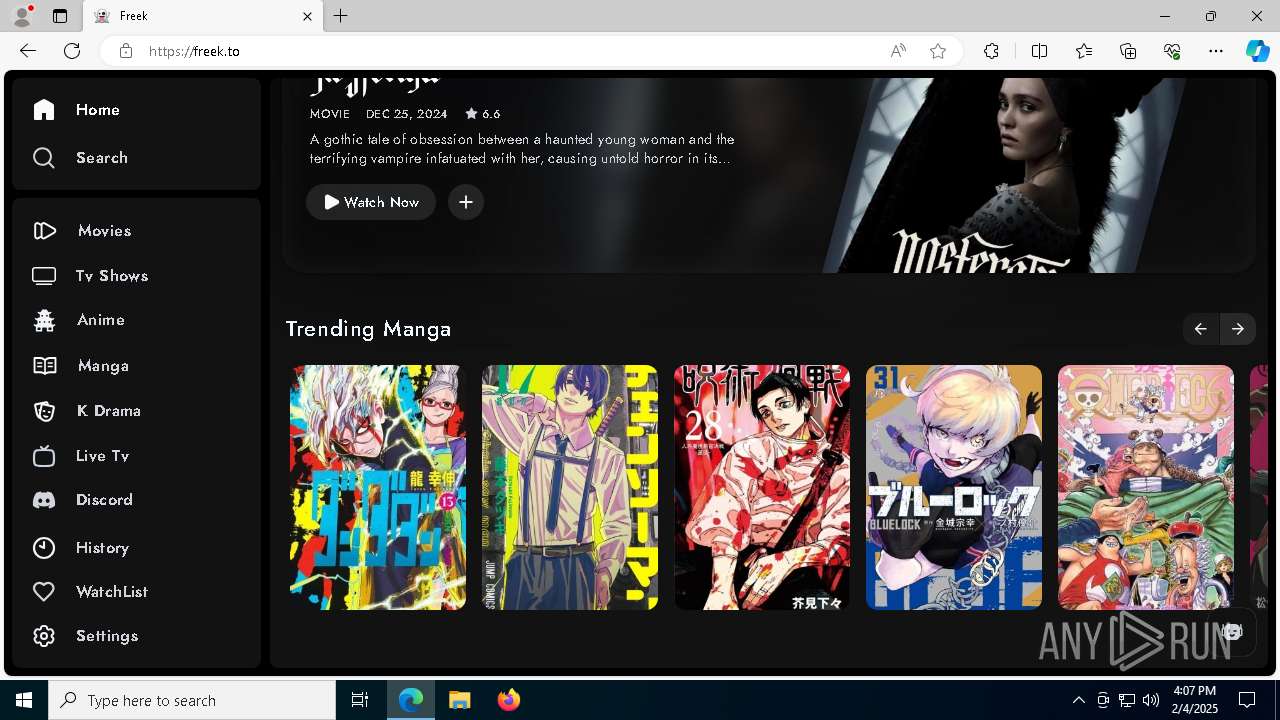Go to the previous Trending Manga slide
Screen dimensions: 1280x720
pyautogui.click(x=1201, y=329)
